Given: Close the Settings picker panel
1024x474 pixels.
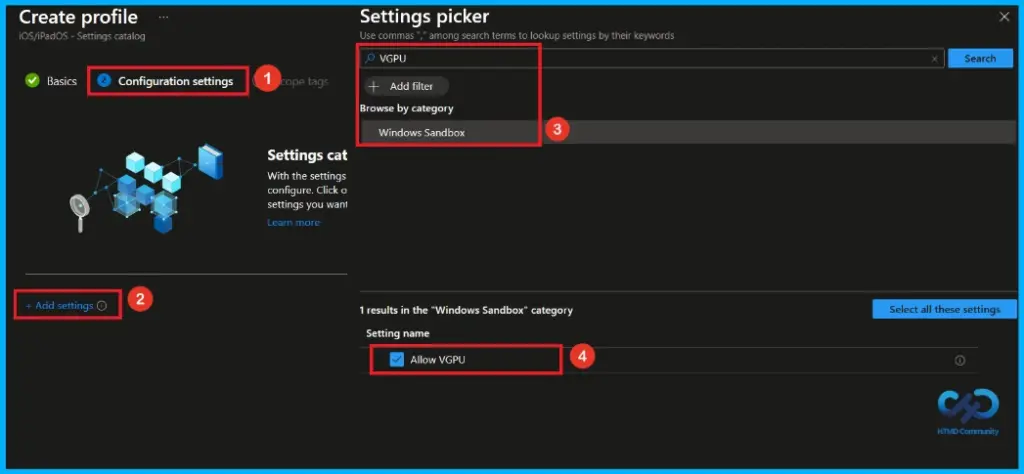Looking at the screenshot, I should [1004, 17].
